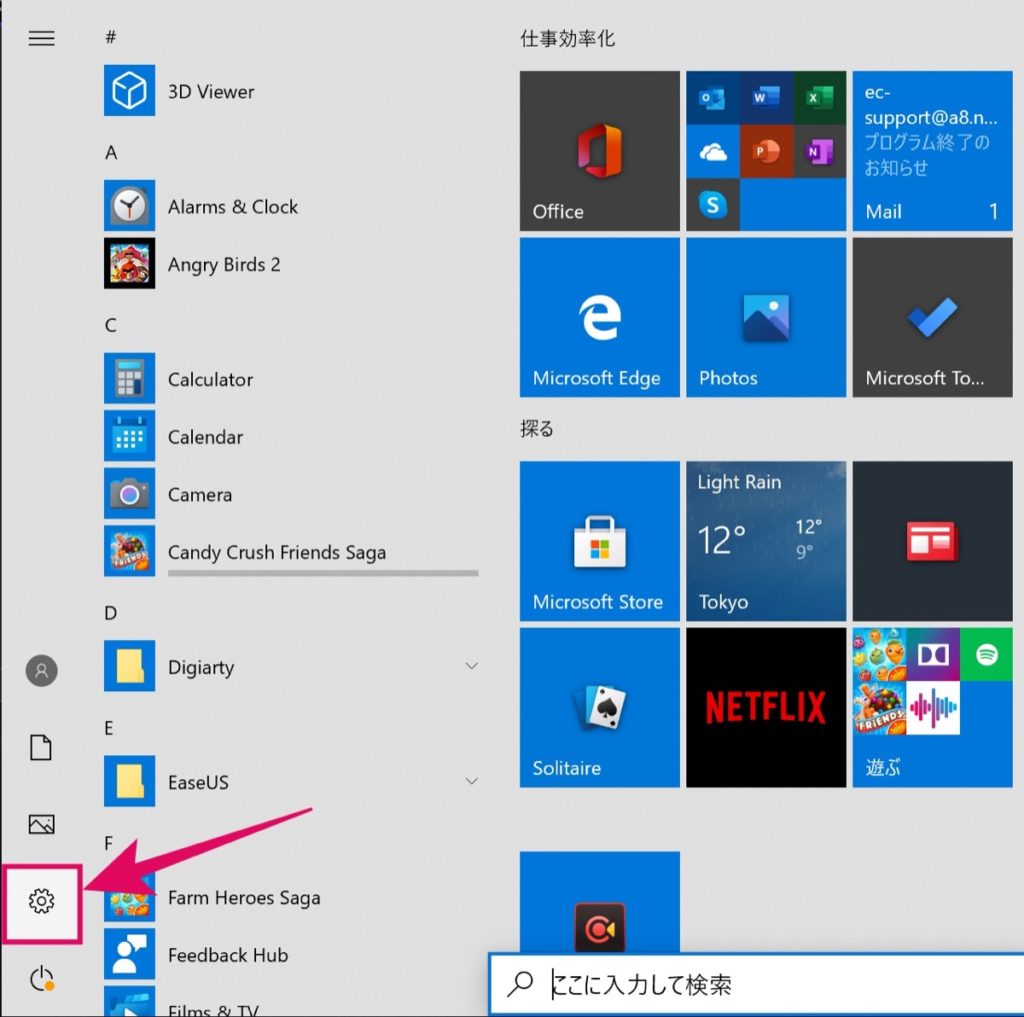Open Candy Crush Friends Saga

click(291, 551)
